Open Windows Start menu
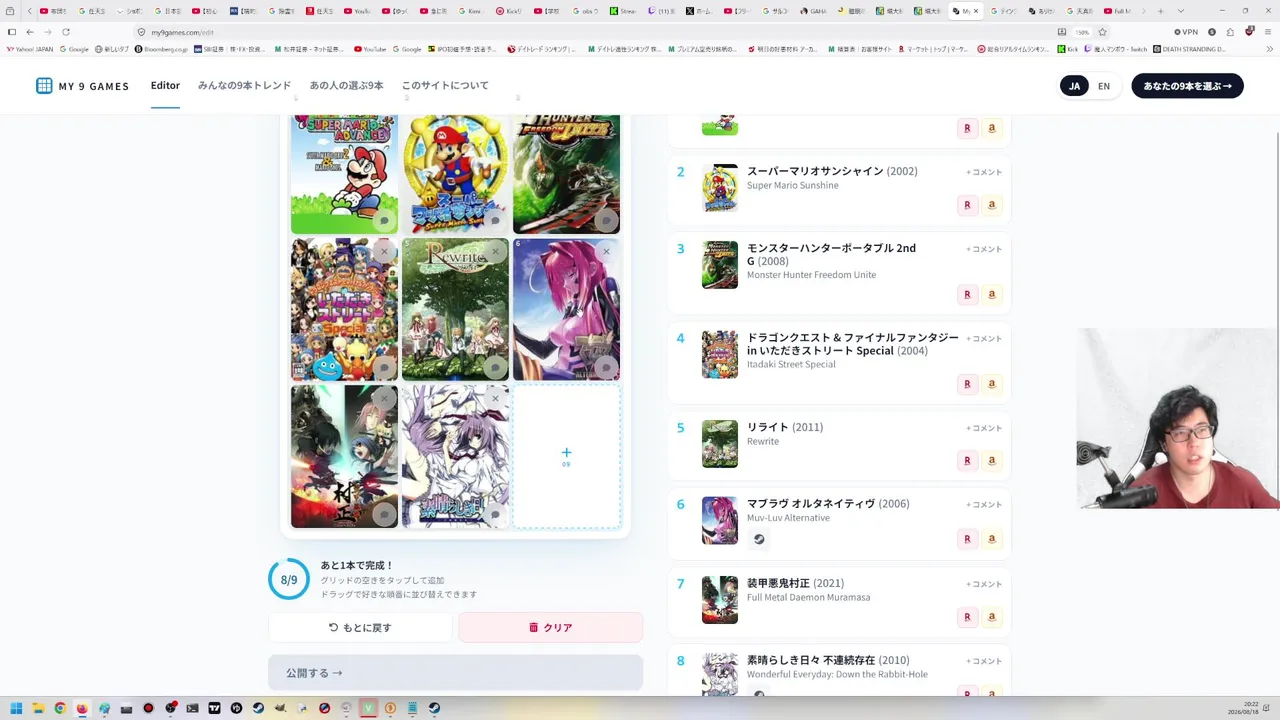 click(x=16, y=708)
